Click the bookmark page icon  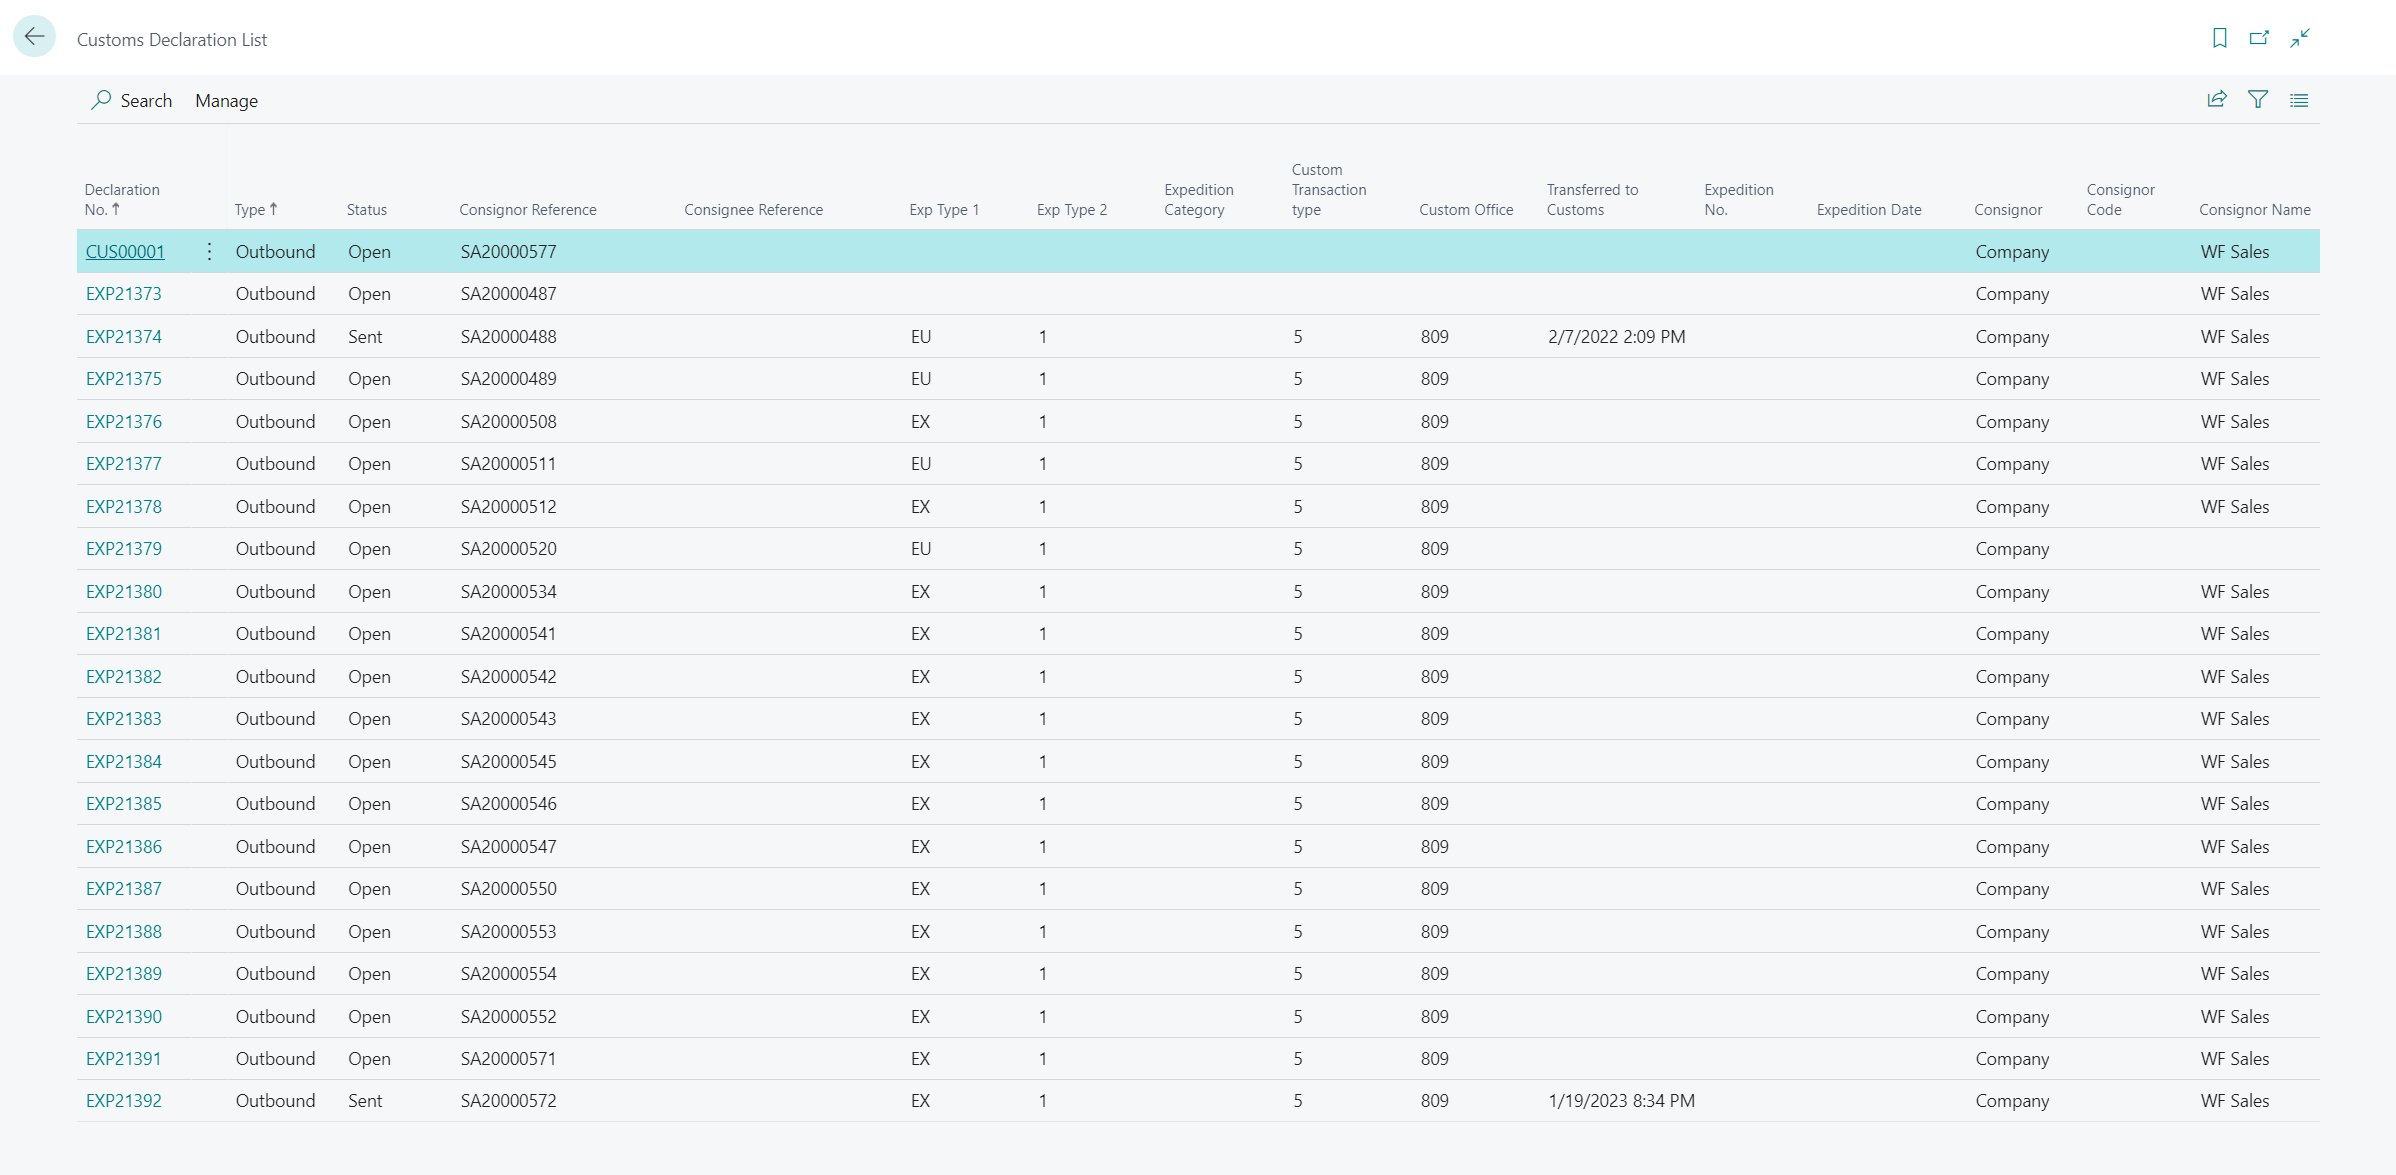click(x=2219, y=38)
